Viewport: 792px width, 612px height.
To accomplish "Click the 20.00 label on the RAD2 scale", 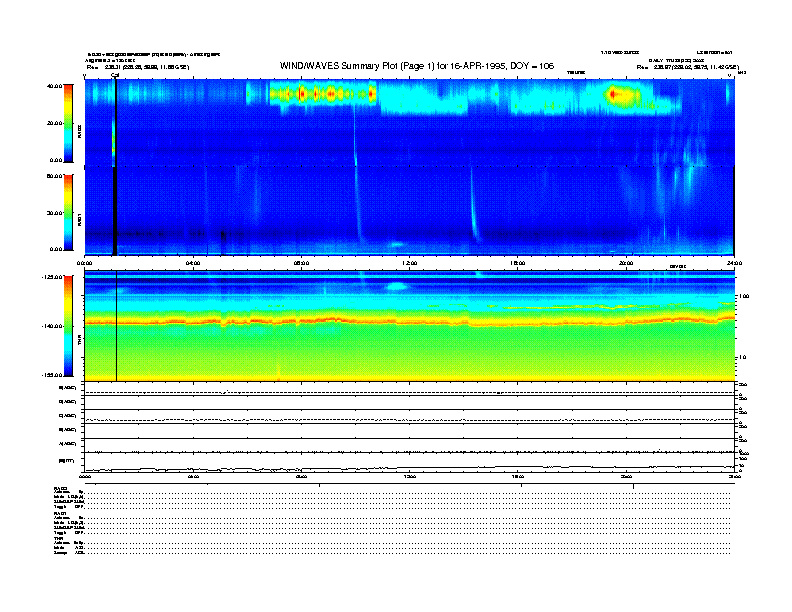I will (55, 123).
